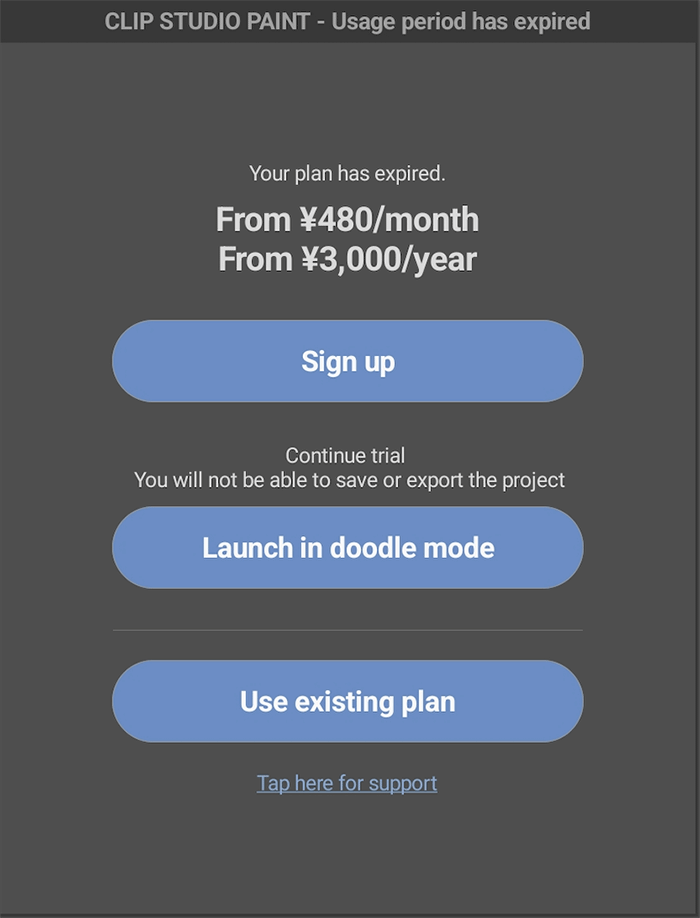This screenshot has height=918, width=700.
Task: Click the Sign up button
Action: tap(347, 361)
